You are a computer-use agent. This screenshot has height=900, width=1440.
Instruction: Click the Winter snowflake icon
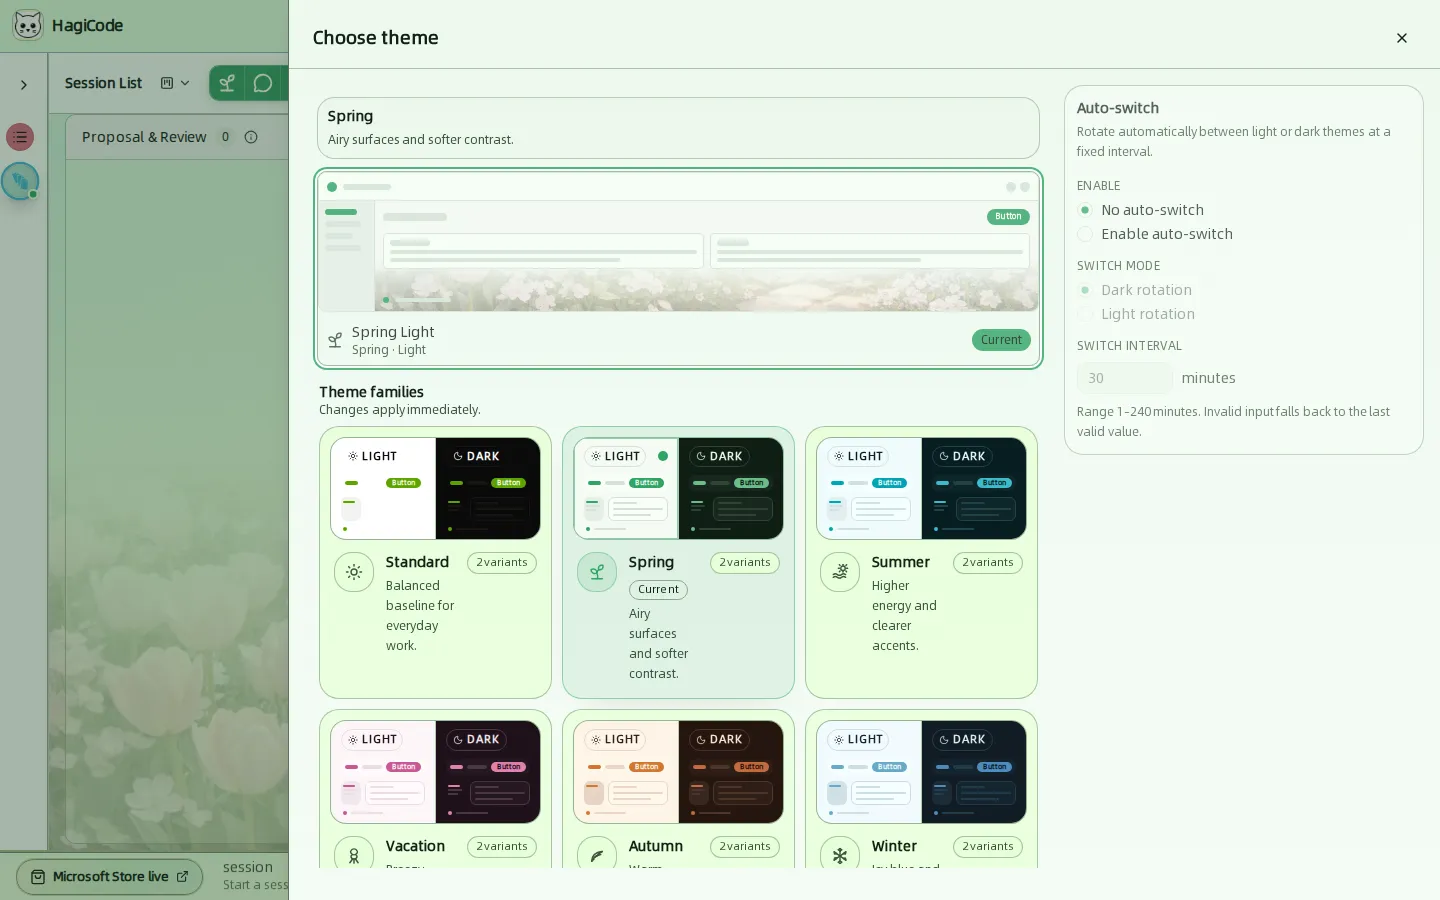pyautogui.click(x=840, y=855)
